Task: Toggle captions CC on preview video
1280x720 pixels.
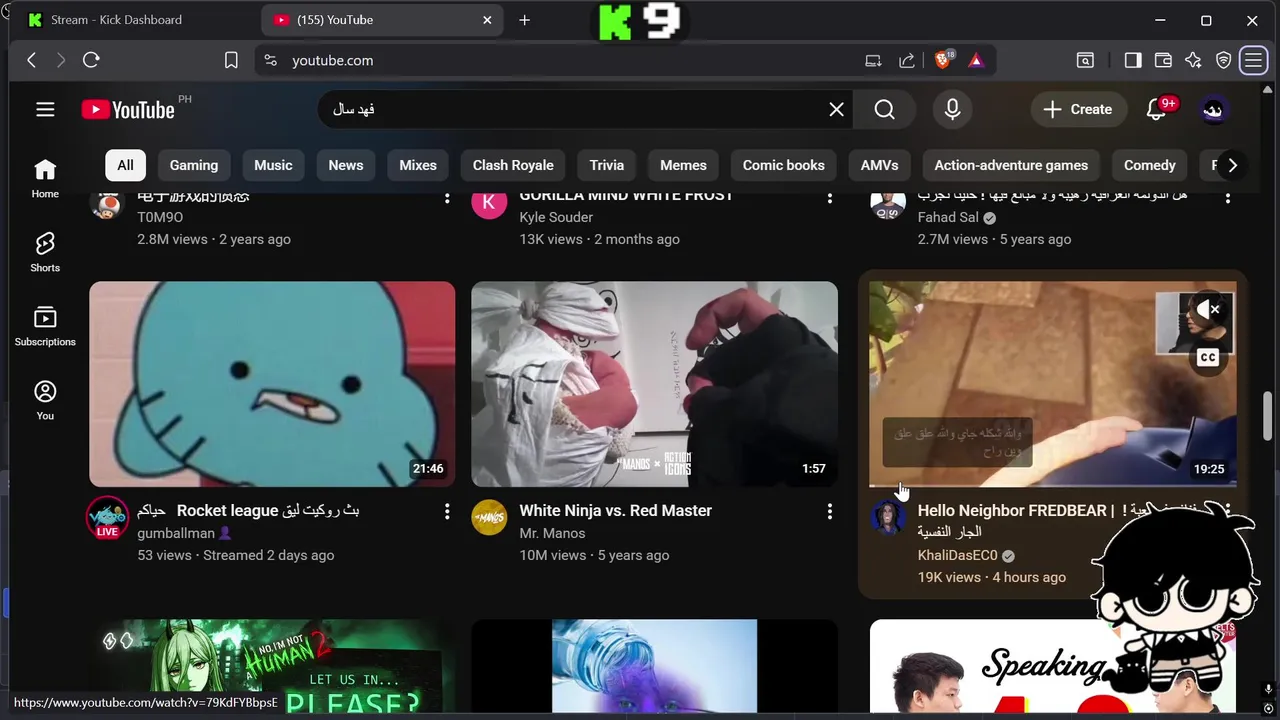Action: [1208, 357]
